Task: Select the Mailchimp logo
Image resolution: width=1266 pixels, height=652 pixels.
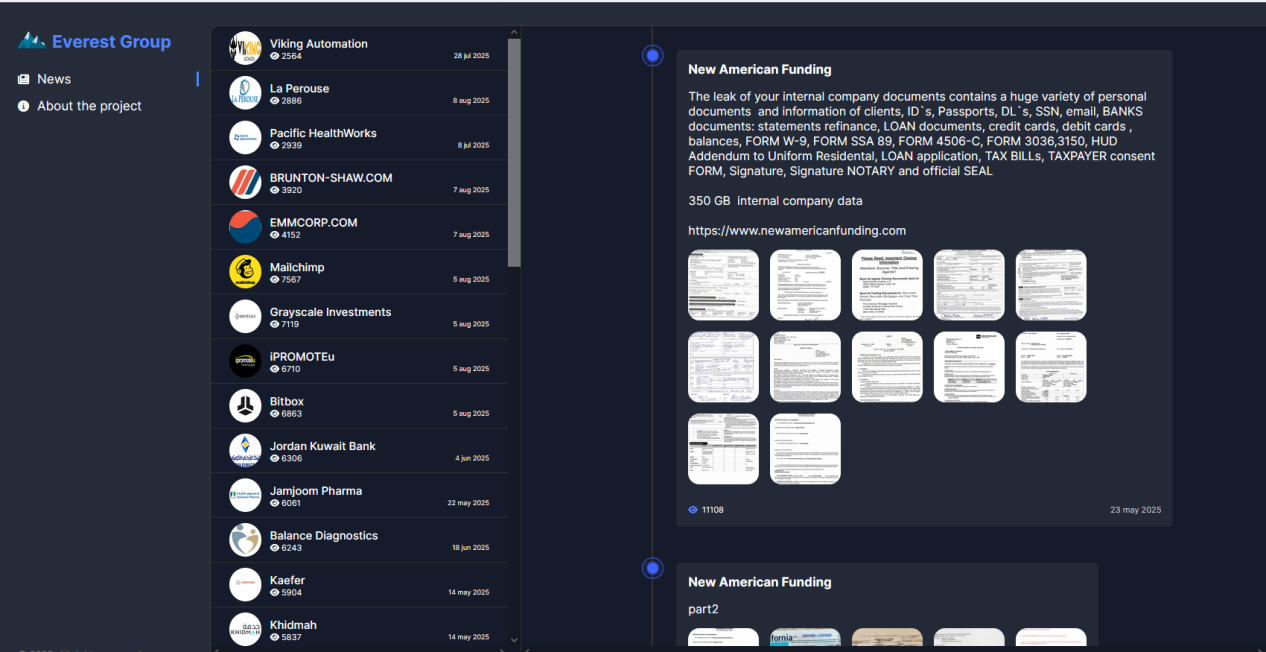Action: [245, 272]
